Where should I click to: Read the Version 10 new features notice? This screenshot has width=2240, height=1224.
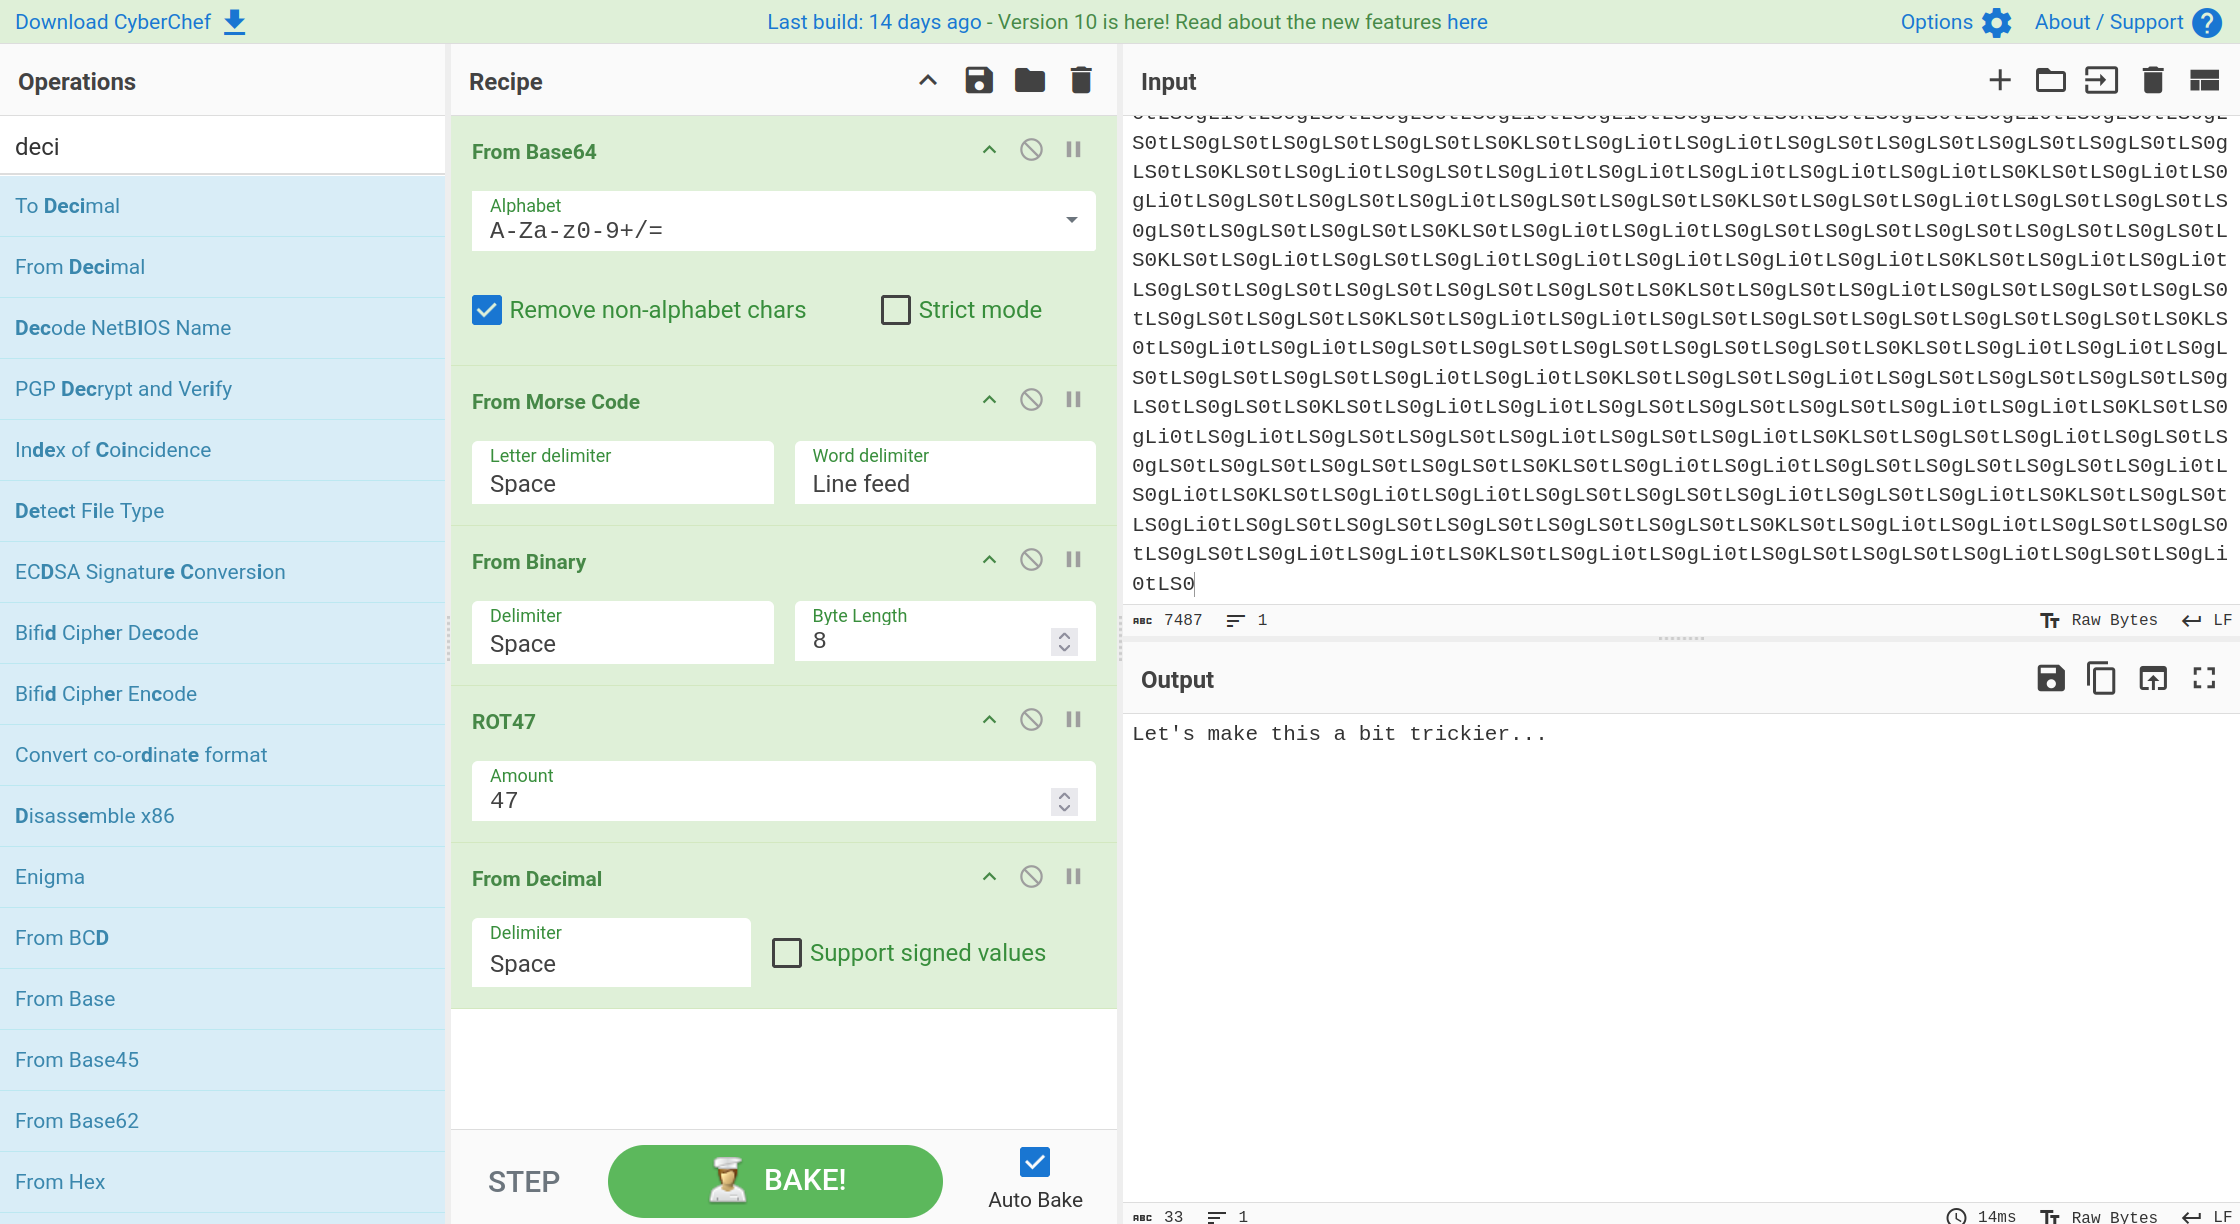[1127, 22]
